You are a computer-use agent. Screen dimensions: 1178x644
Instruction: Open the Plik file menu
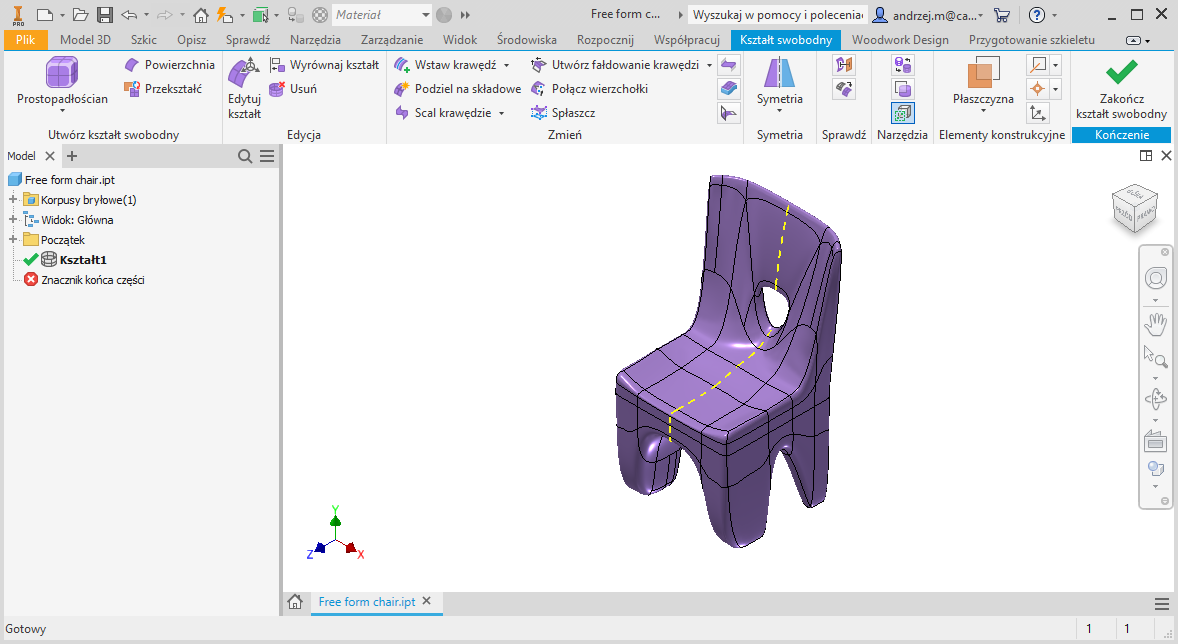(25, 40)
